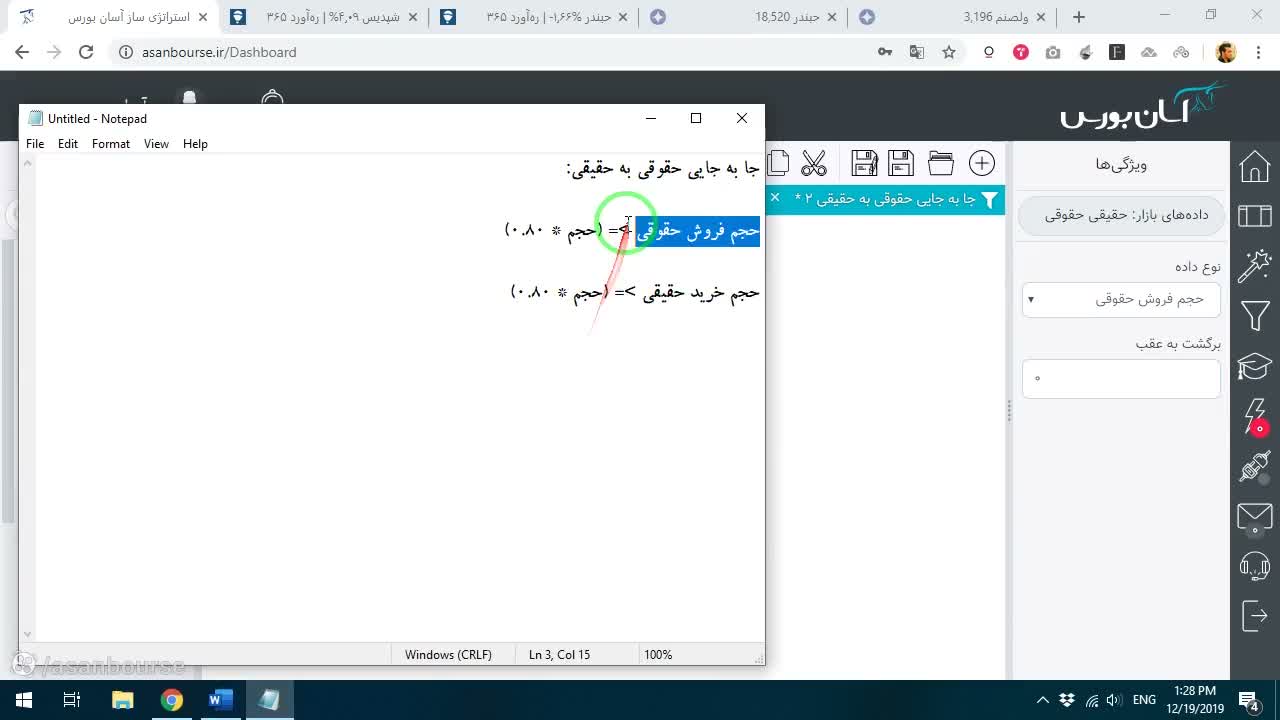Image resolution: width=1280 pixels, height=720 pixels.
Task: Save filter with the floppy disk icon
Action: 901,163
